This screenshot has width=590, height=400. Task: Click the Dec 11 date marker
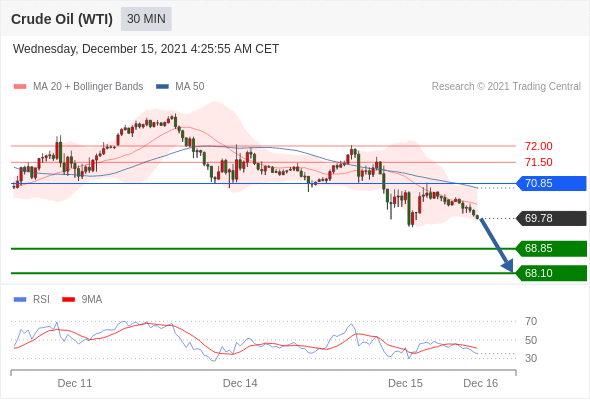coord(75,383)
